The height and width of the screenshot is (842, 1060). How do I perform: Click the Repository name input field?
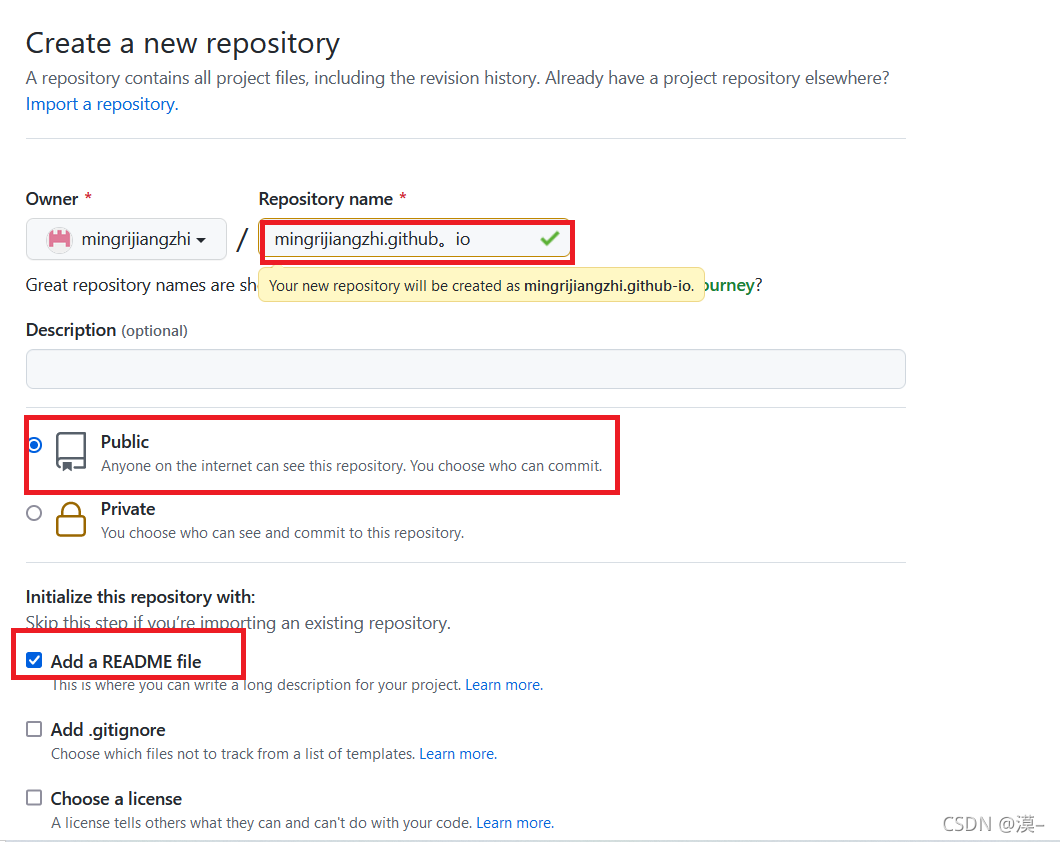(x=415, y=239)
